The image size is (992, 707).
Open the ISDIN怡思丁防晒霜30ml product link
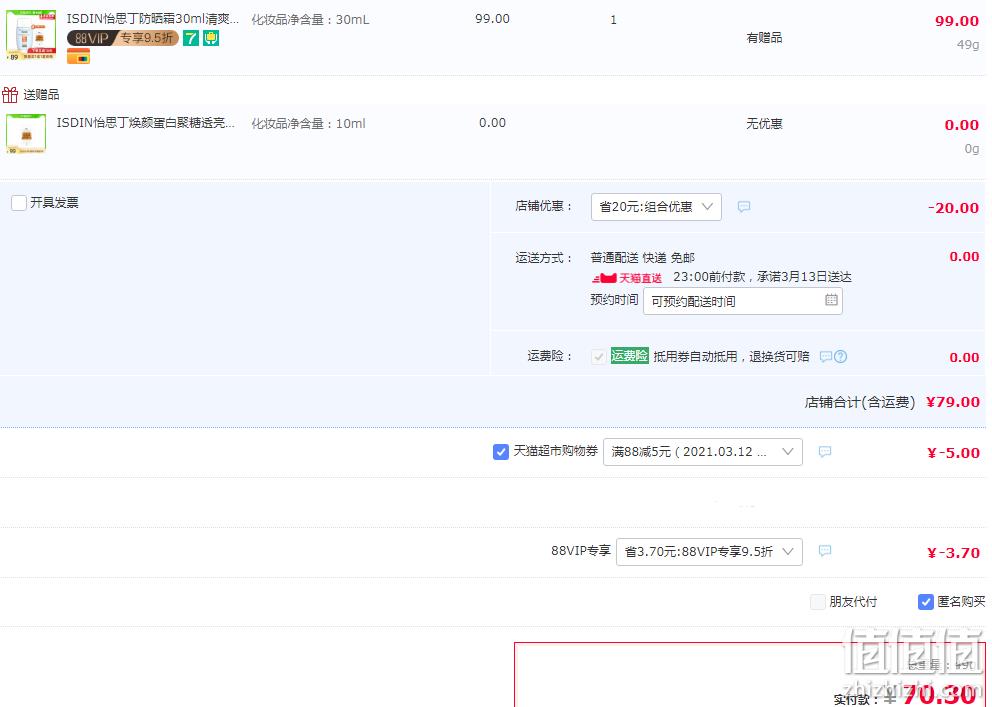click(x=153, y=19)
